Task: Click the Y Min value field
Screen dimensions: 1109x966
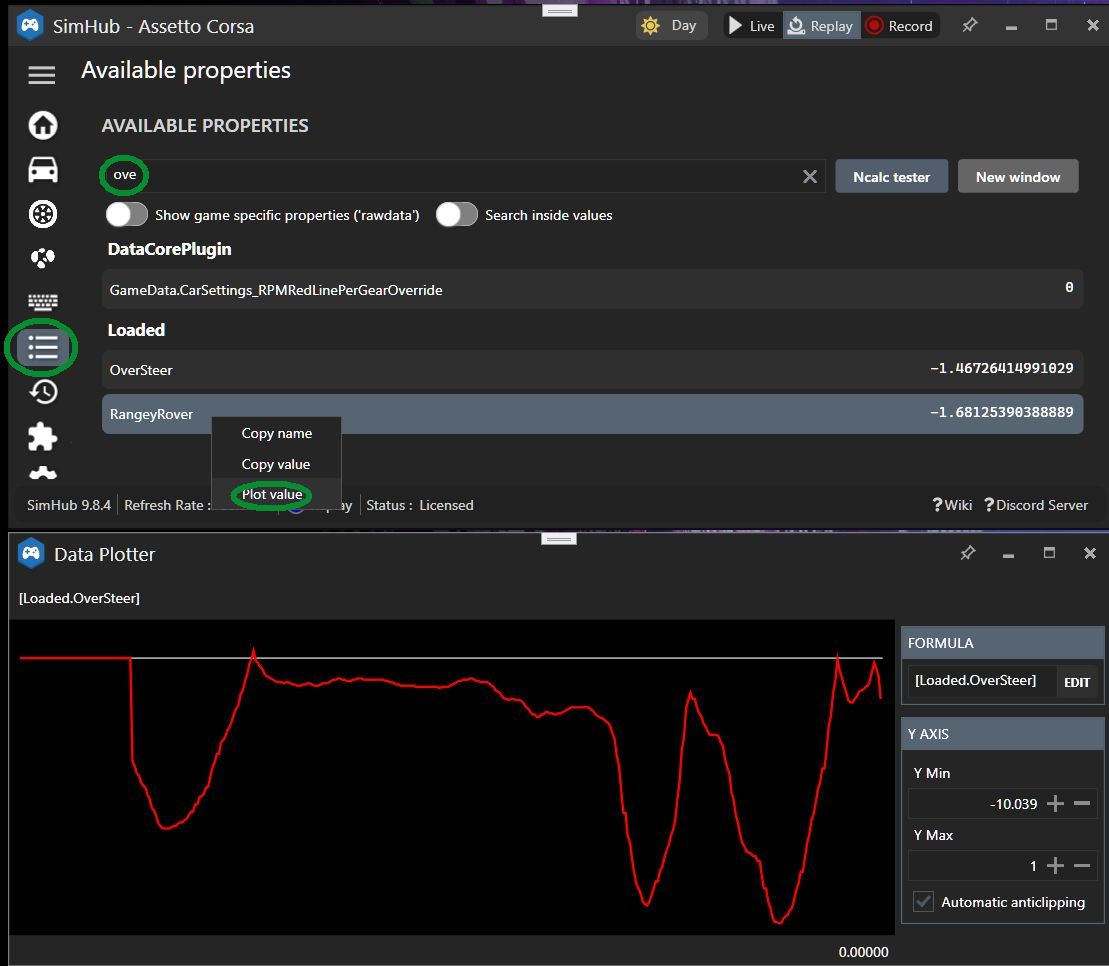Action: coord(975,803)
